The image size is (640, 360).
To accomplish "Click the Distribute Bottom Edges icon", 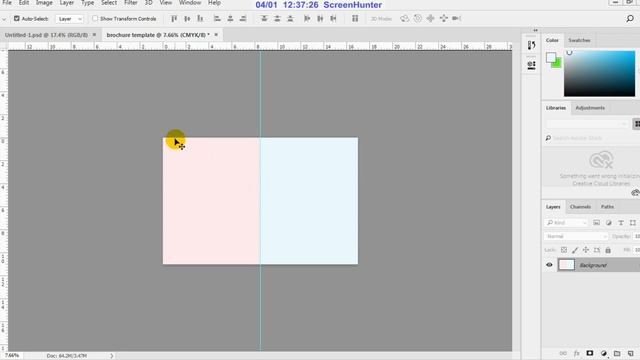I will pos(290,18).
